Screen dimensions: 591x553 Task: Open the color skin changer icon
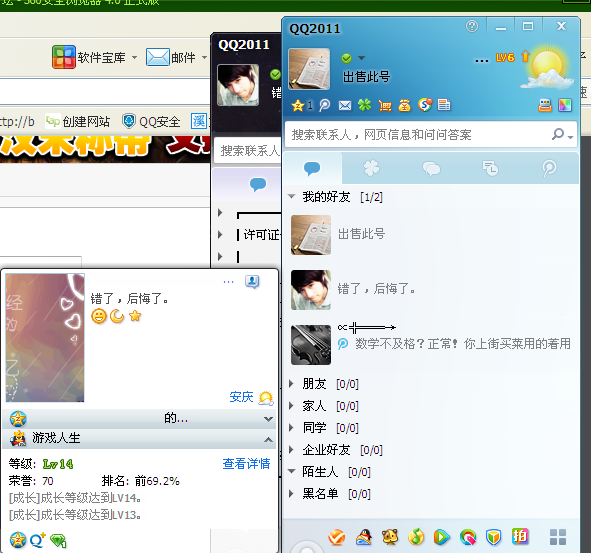565,105
